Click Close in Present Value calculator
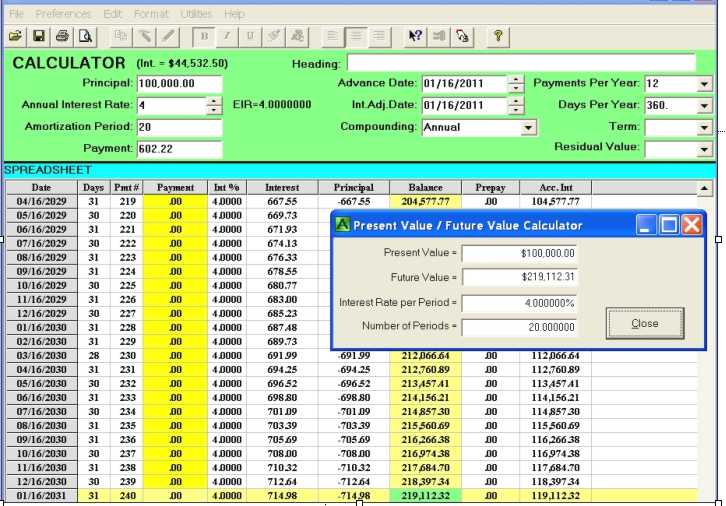The height and width of the screenshot is (506, 726). pyautogui.click(x=645, y=324)
